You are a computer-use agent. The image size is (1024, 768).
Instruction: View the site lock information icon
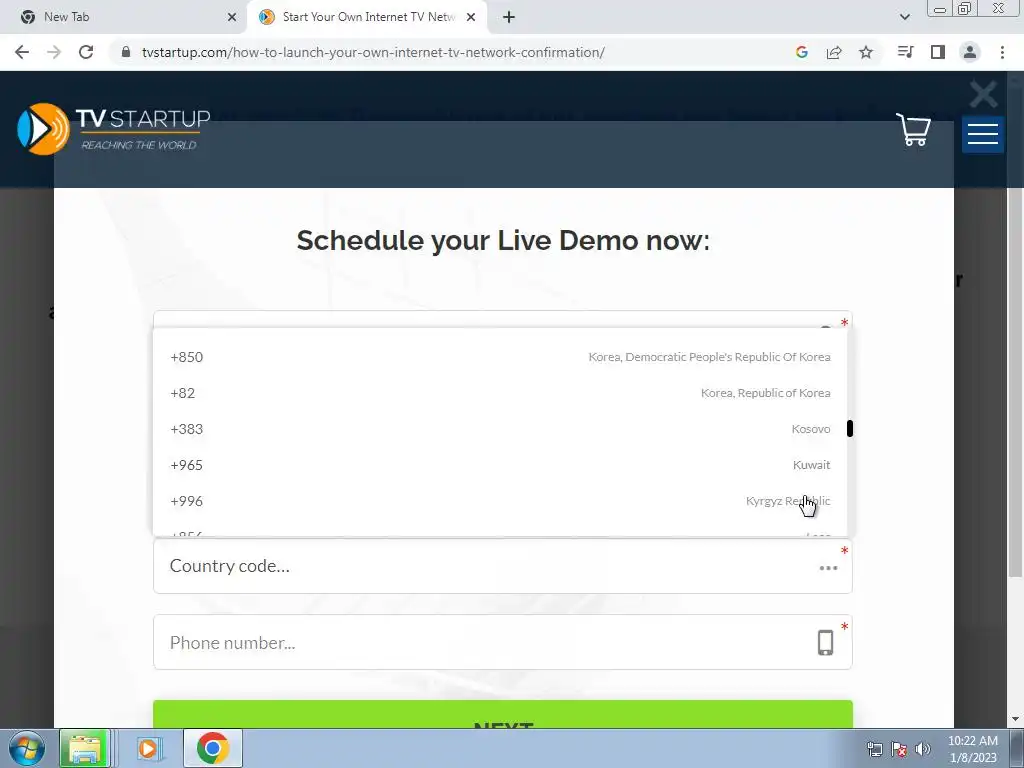[x=126, y=52]
